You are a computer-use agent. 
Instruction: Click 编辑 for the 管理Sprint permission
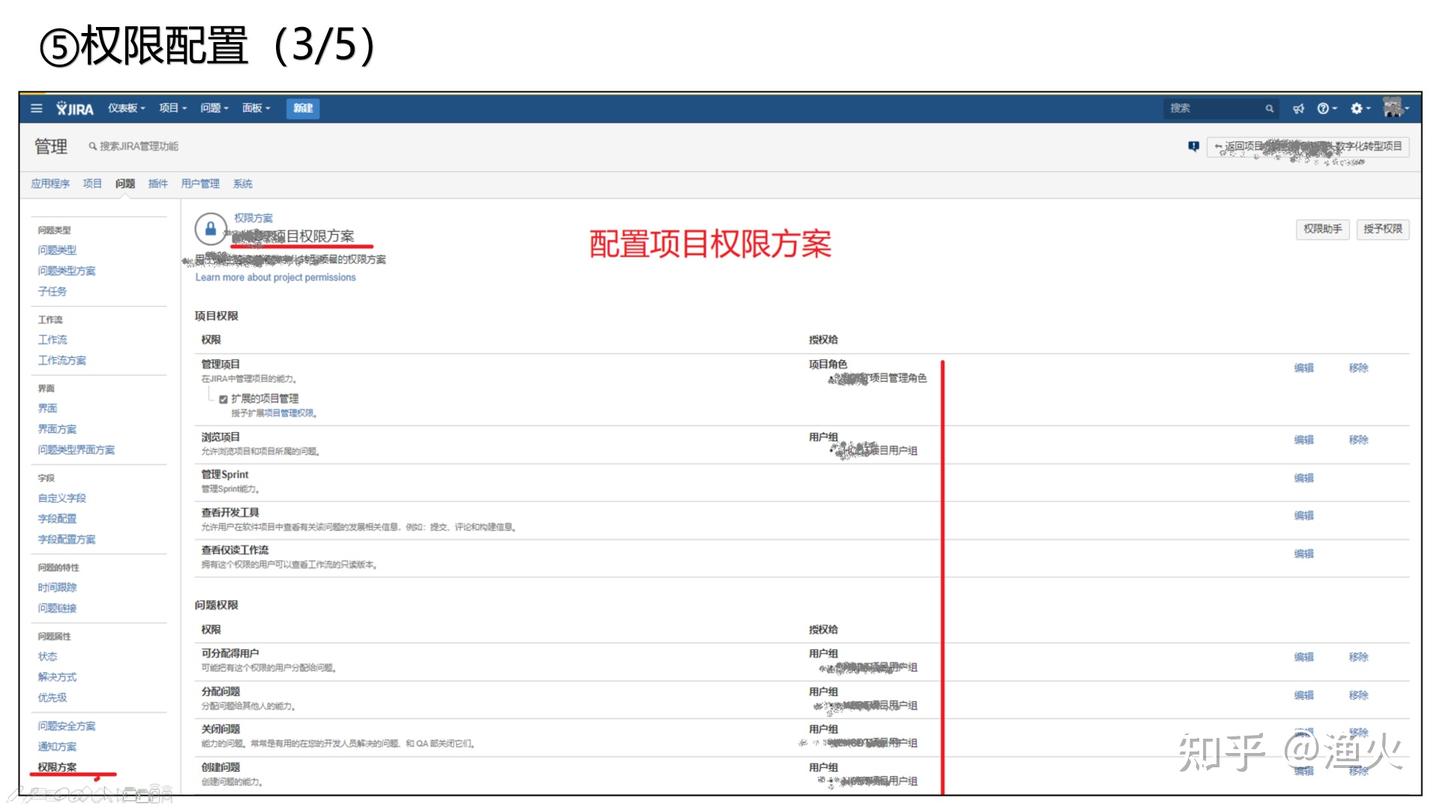[x=1304, y=478]
